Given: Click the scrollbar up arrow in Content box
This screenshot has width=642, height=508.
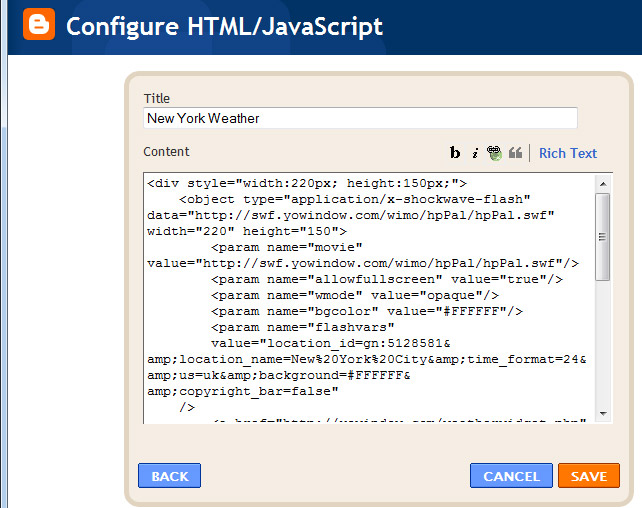Looking at the screenshot, I should click(603, 183).
